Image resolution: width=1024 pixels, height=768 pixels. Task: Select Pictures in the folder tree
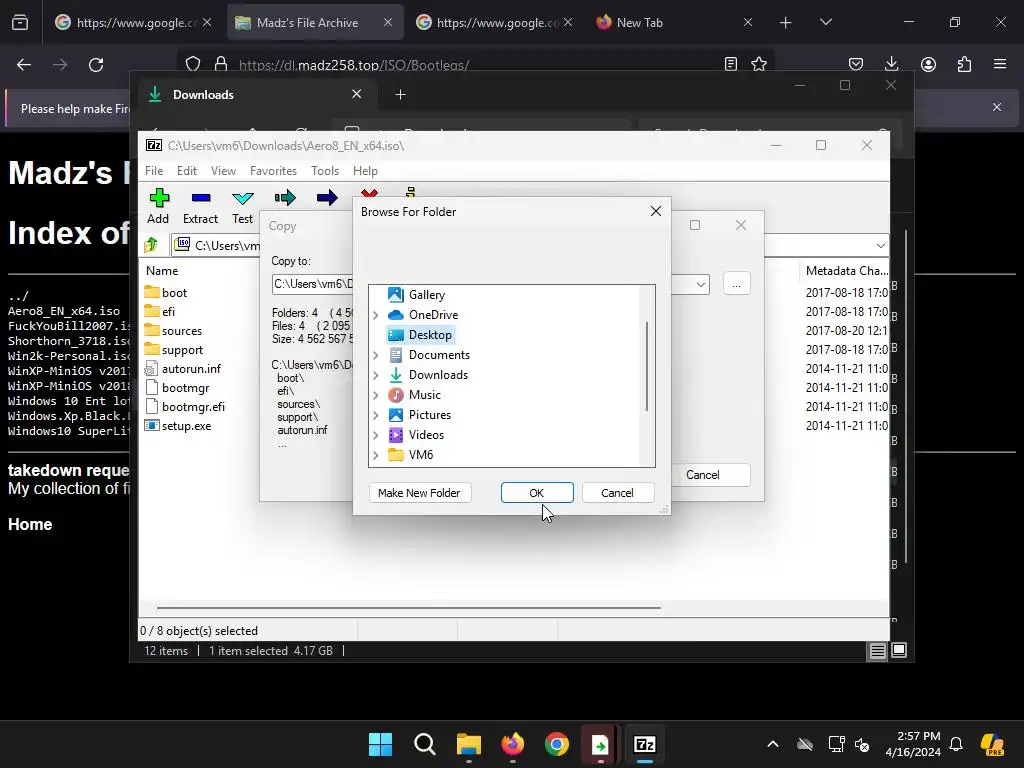pyautogui.click(x=430, y=415)
